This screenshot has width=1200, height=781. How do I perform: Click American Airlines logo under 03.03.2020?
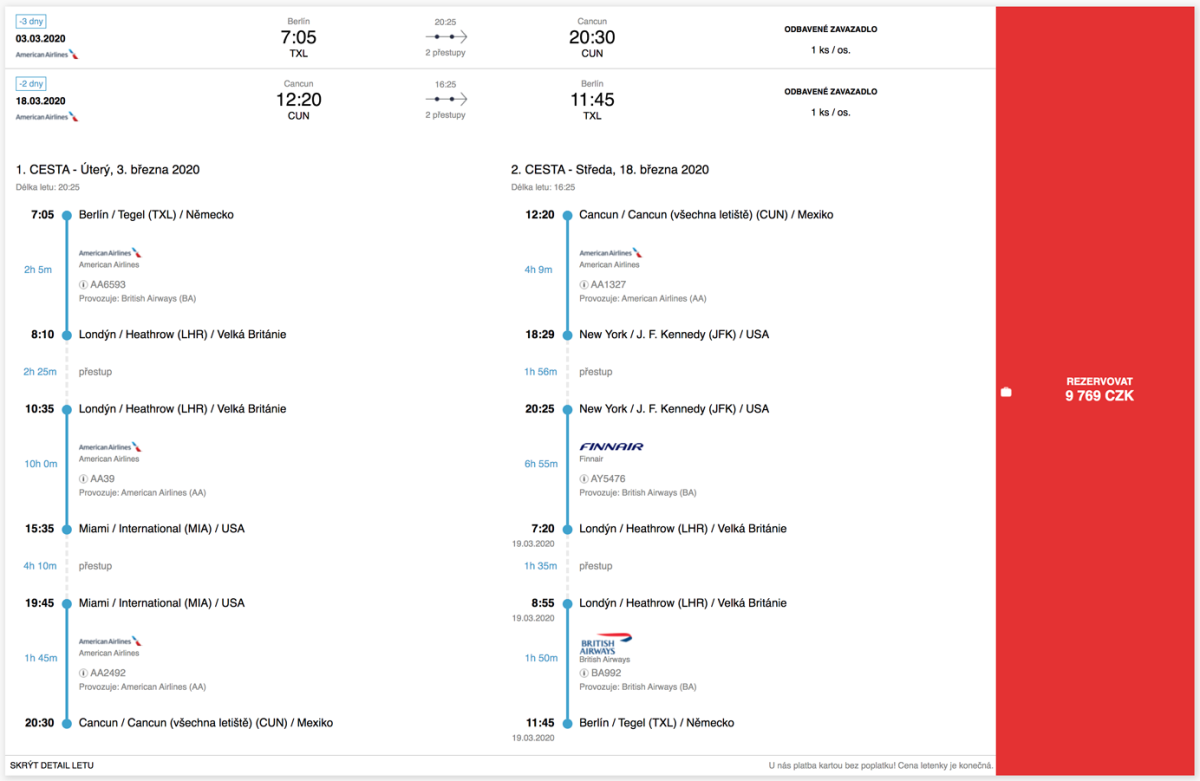click(x=47, y=54)
